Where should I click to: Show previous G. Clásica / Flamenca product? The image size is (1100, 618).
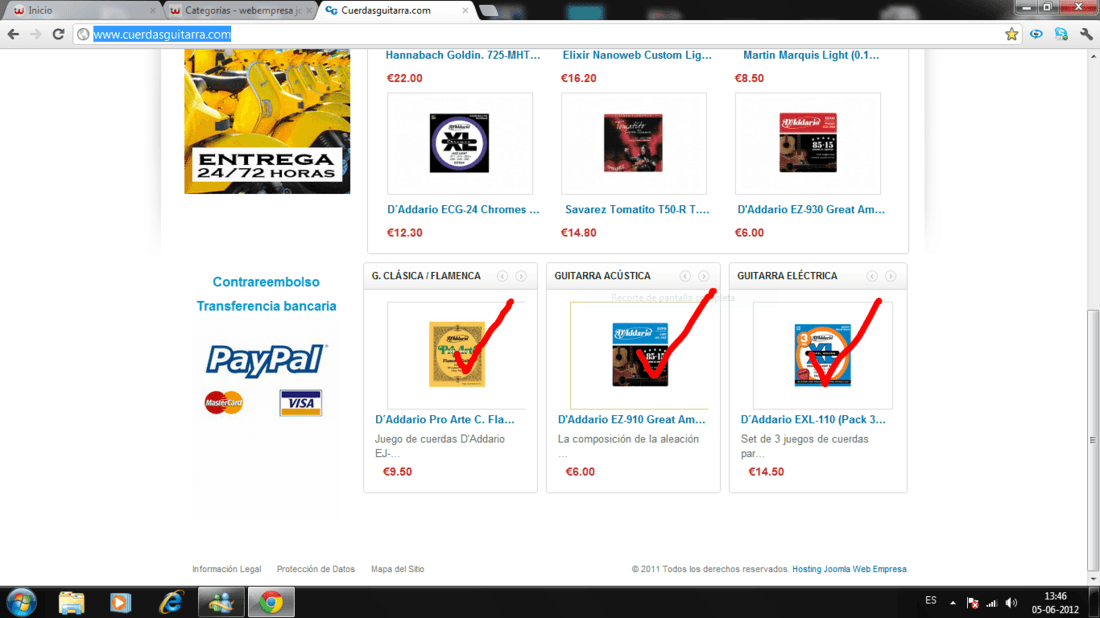502,276
